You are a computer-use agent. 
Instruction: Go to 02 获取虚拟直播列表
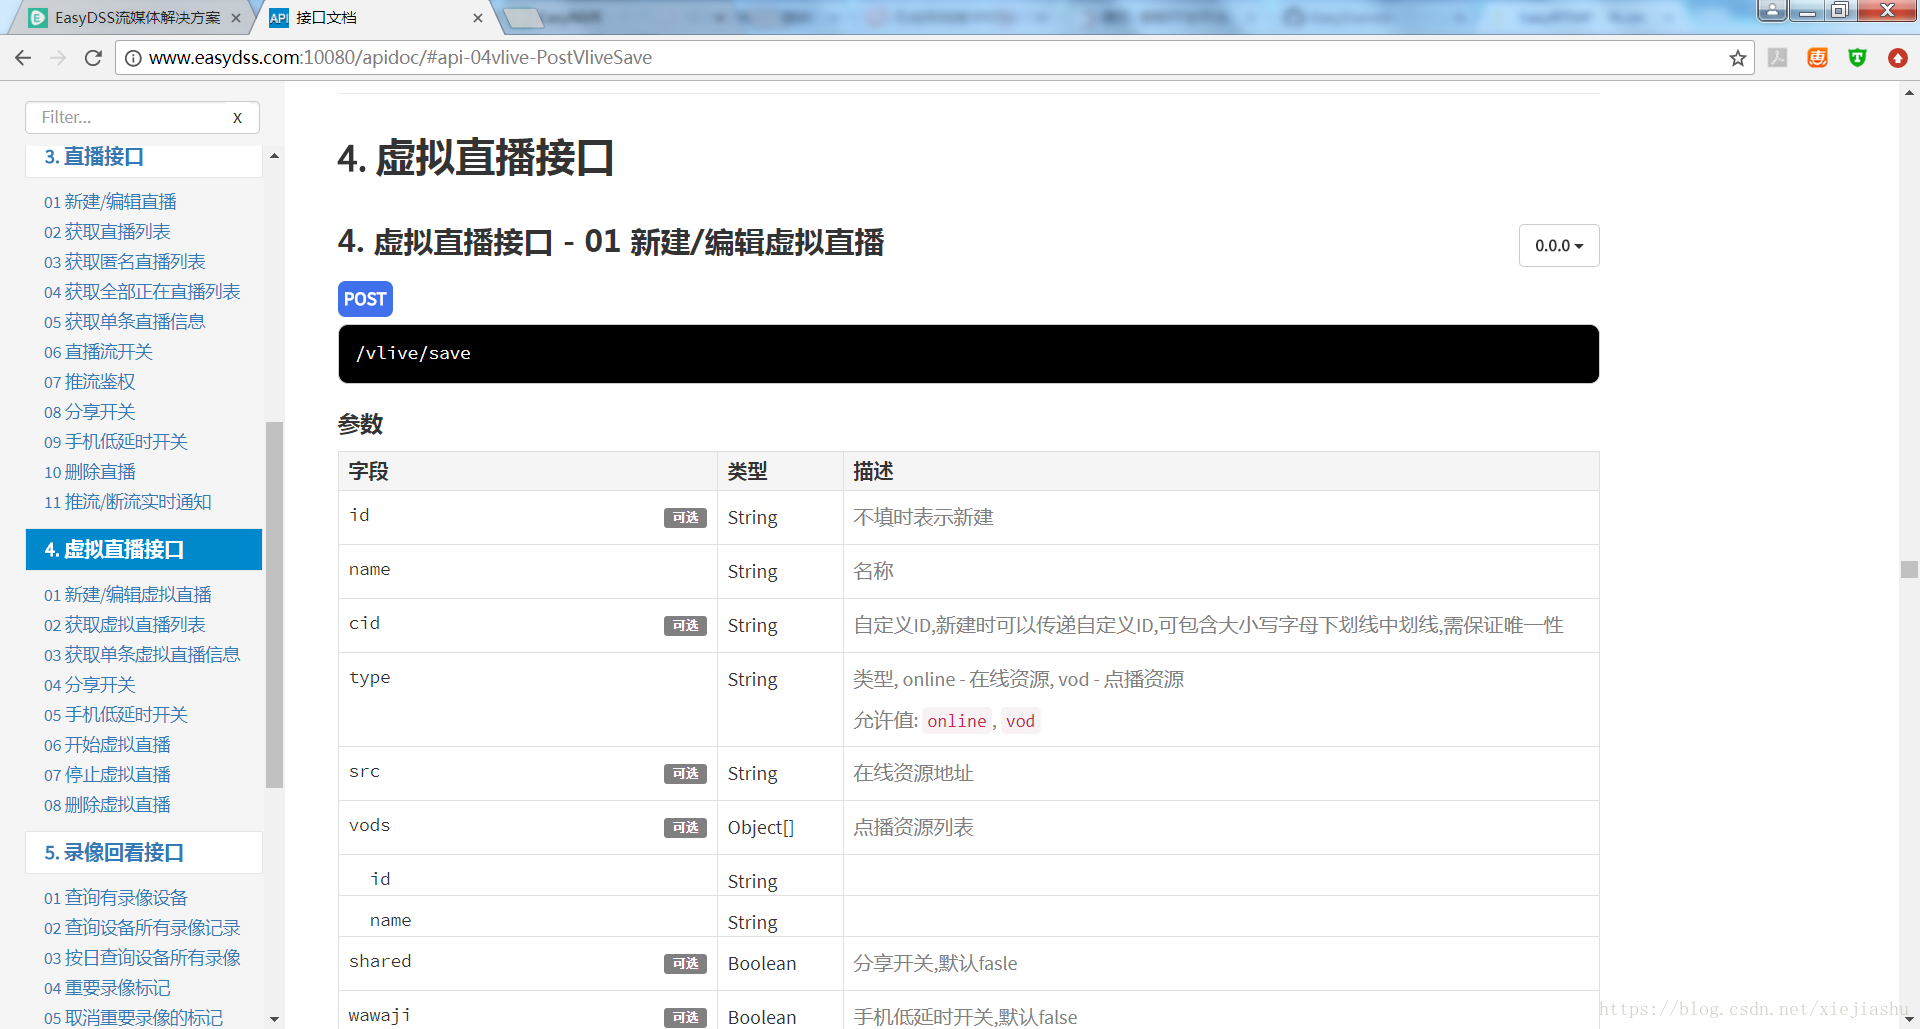coord(125,625)
